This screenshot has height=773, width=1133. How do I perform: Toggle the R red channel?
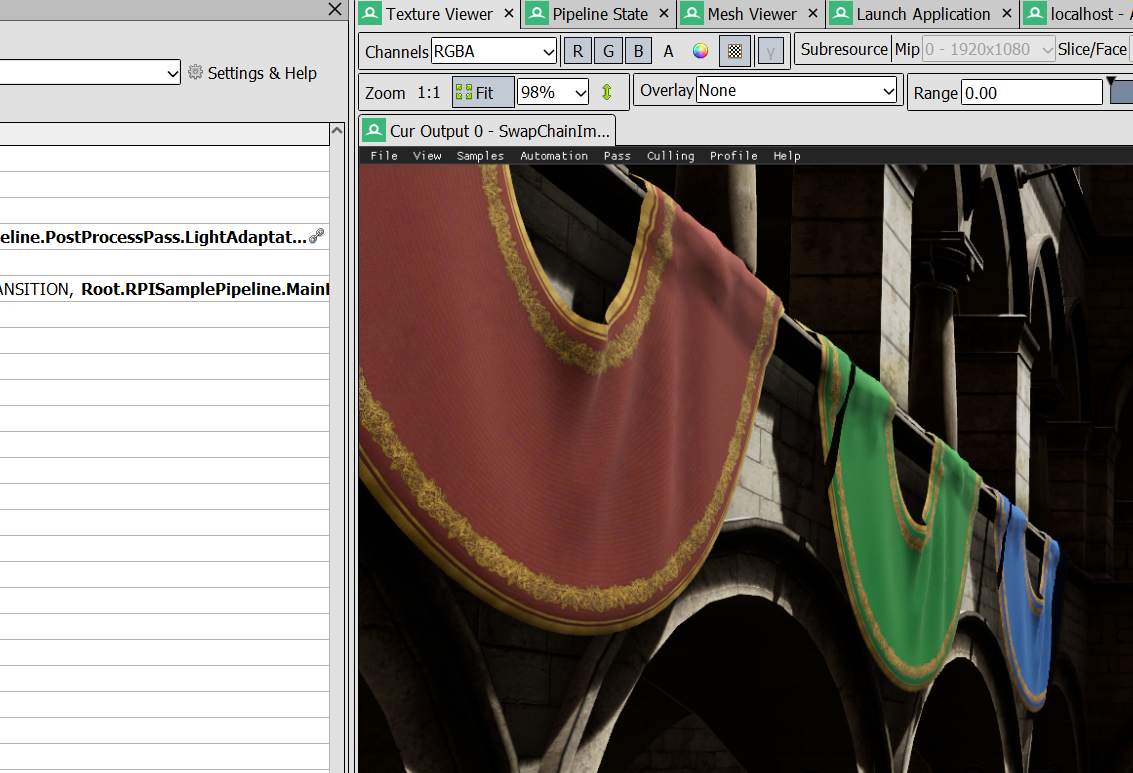coord(577,50)
